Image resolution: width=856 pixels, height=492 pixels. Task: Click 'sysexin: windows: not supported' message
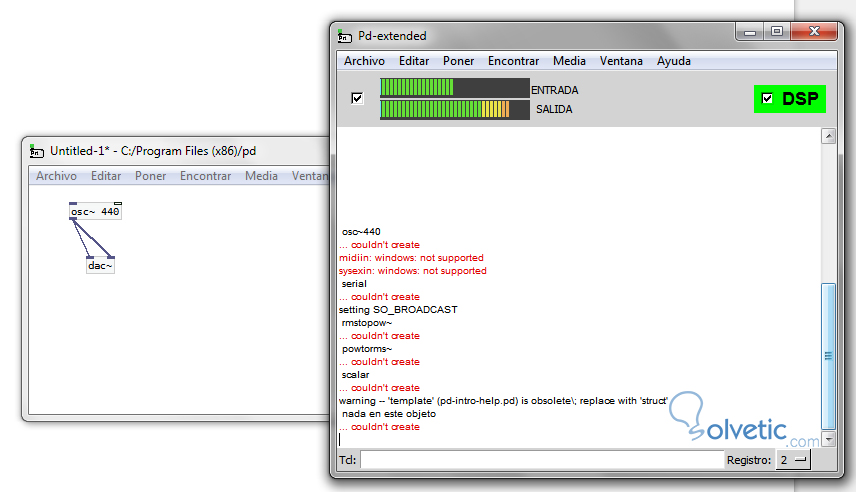click(x=412, y=271)
